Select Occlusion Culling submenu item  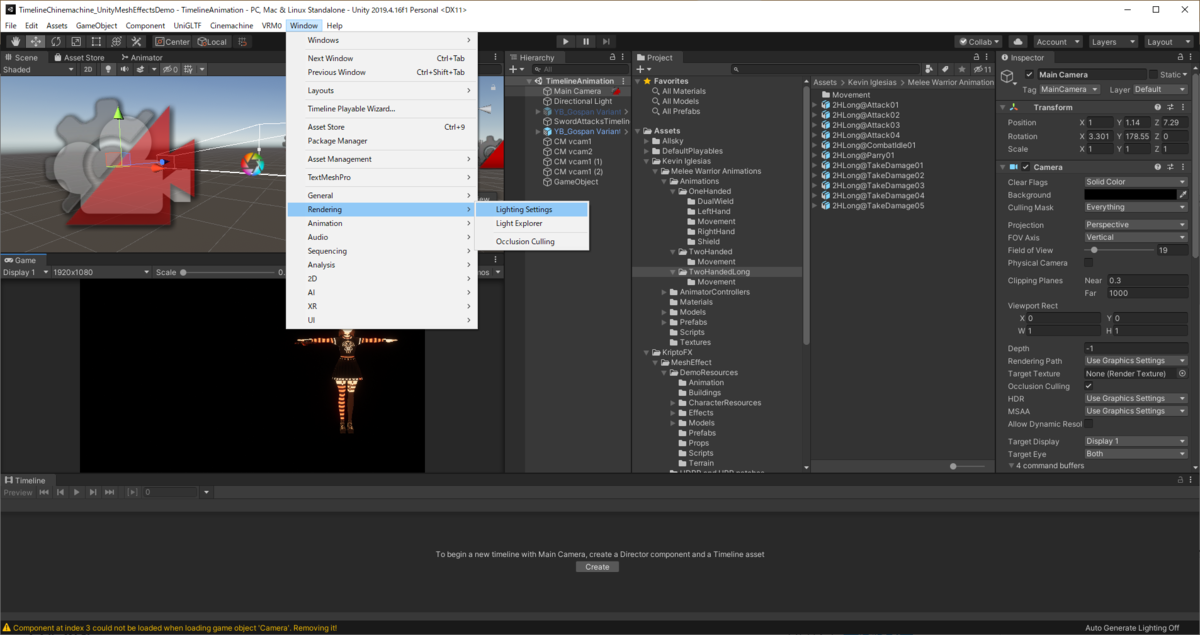[531, 242]
